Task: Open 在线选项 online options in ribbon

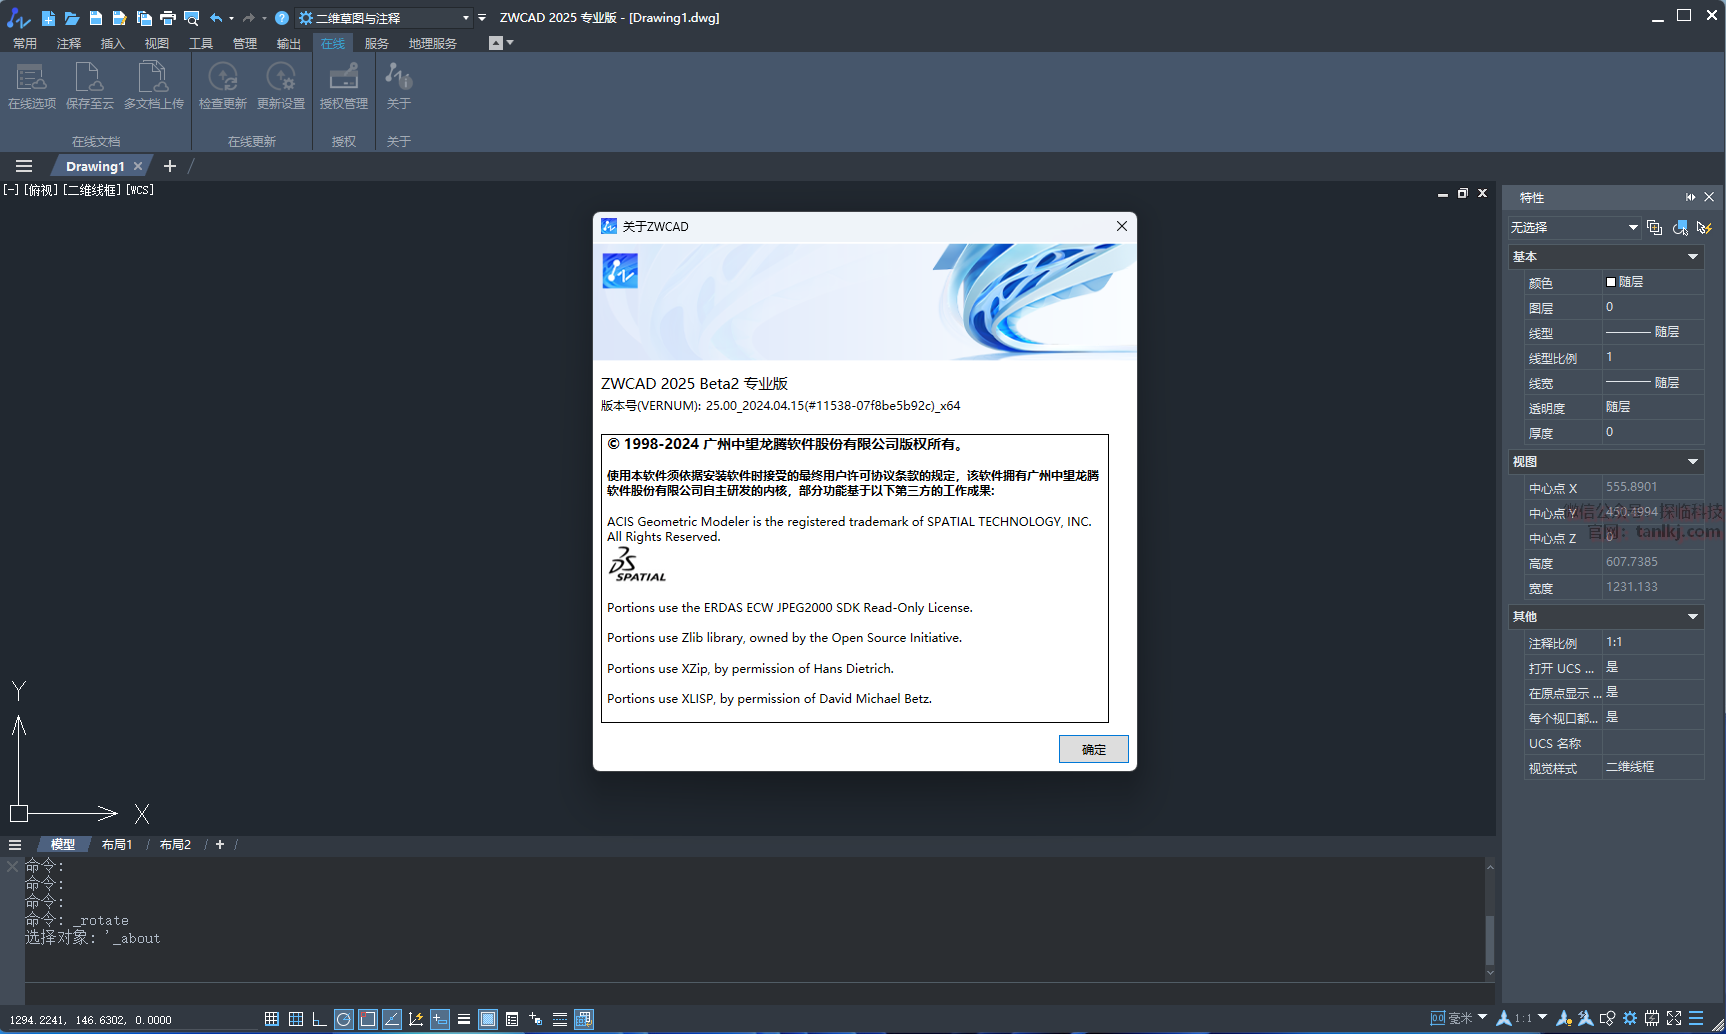Action: click(32, 86)
